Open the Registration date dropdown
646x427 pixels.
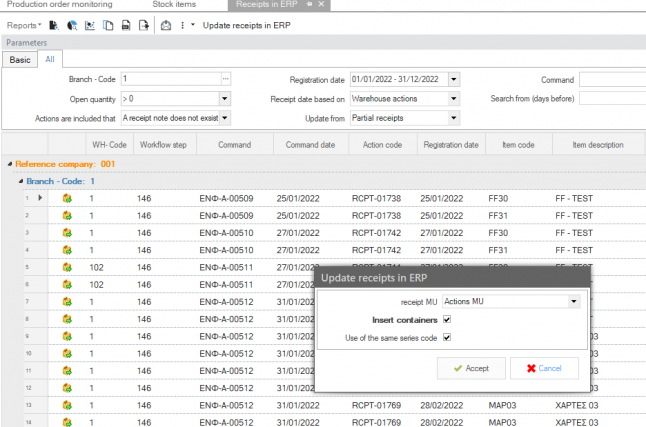(x=454, y=80)
